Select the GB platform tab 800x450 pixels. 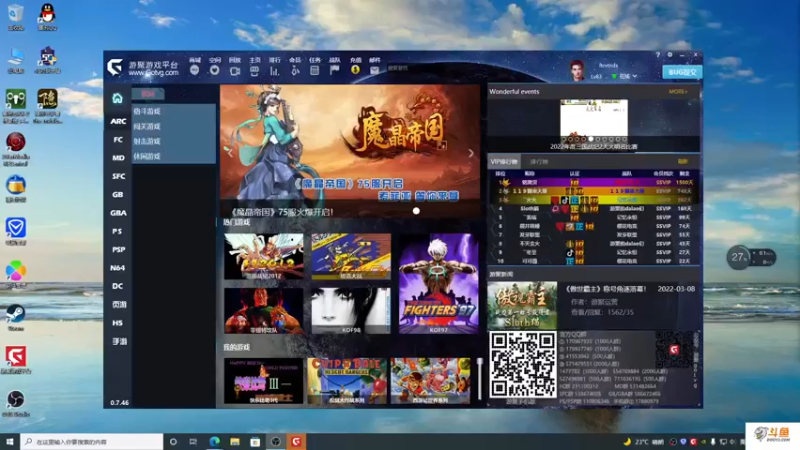pyautogui.click(x=118, y=195)
